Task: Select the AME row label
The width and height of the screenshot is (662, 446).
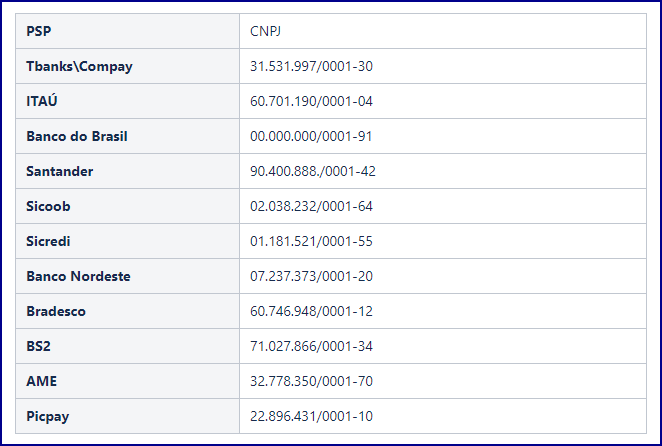Action: 41,381
